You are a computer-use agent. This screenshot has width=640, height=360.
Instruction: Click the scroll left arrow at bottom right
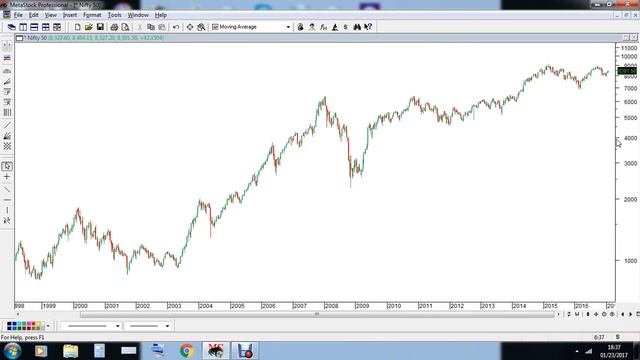[x=622, y=314]
